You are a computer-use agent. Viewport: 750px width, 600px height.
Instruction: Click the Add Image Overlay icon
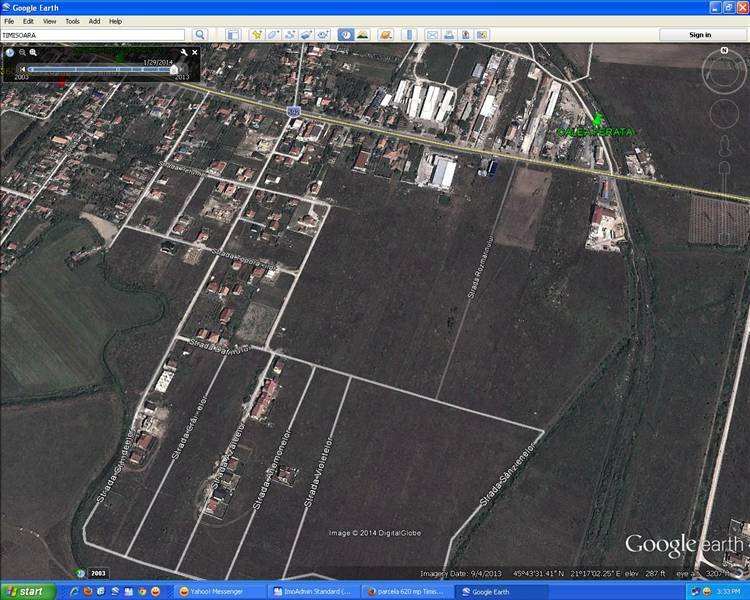pos(306,35)
